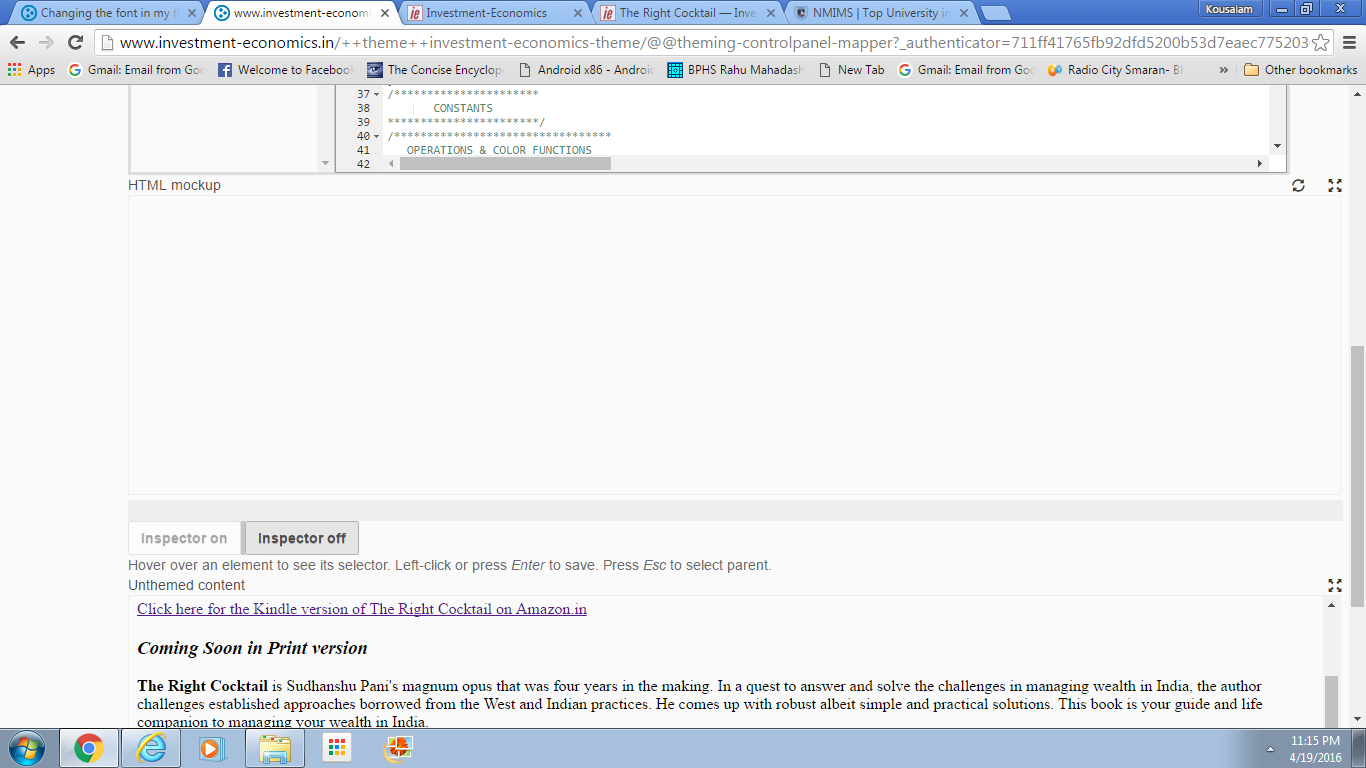Switch to the NMIMS Top University tab
Image resolution: width=1366 pixels, height=768 pixels.
882,13
